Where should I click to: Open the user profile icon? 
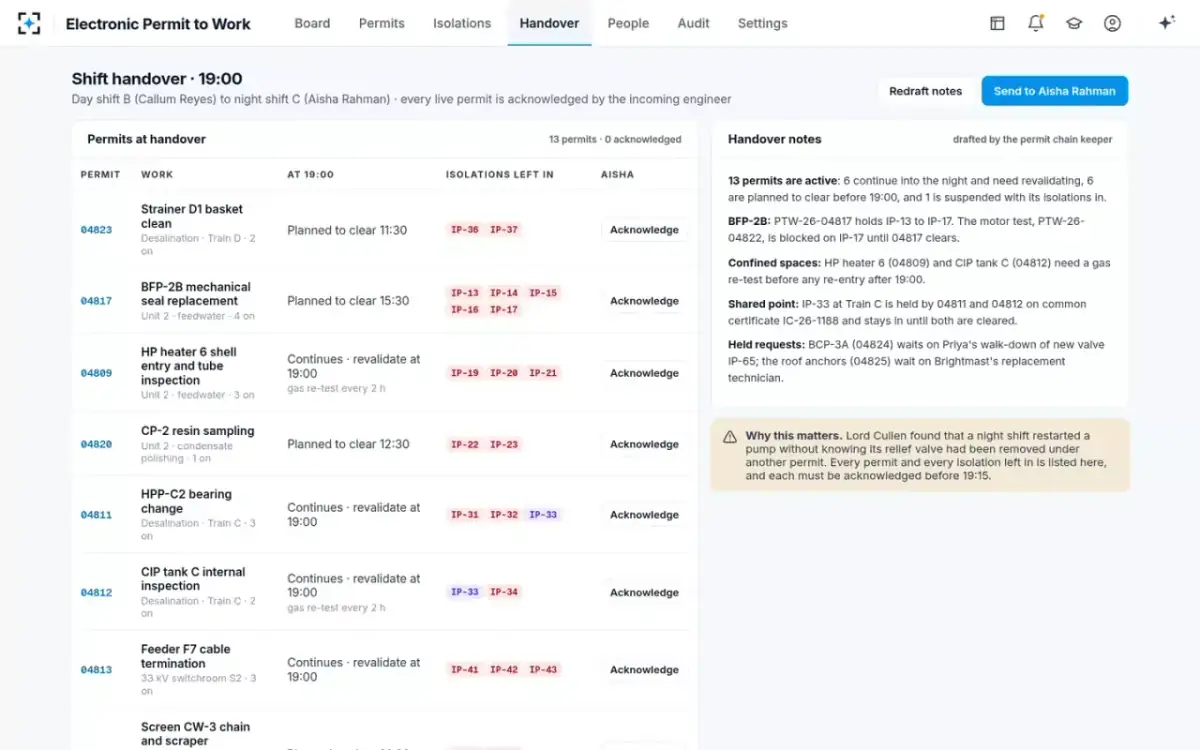1112,23
